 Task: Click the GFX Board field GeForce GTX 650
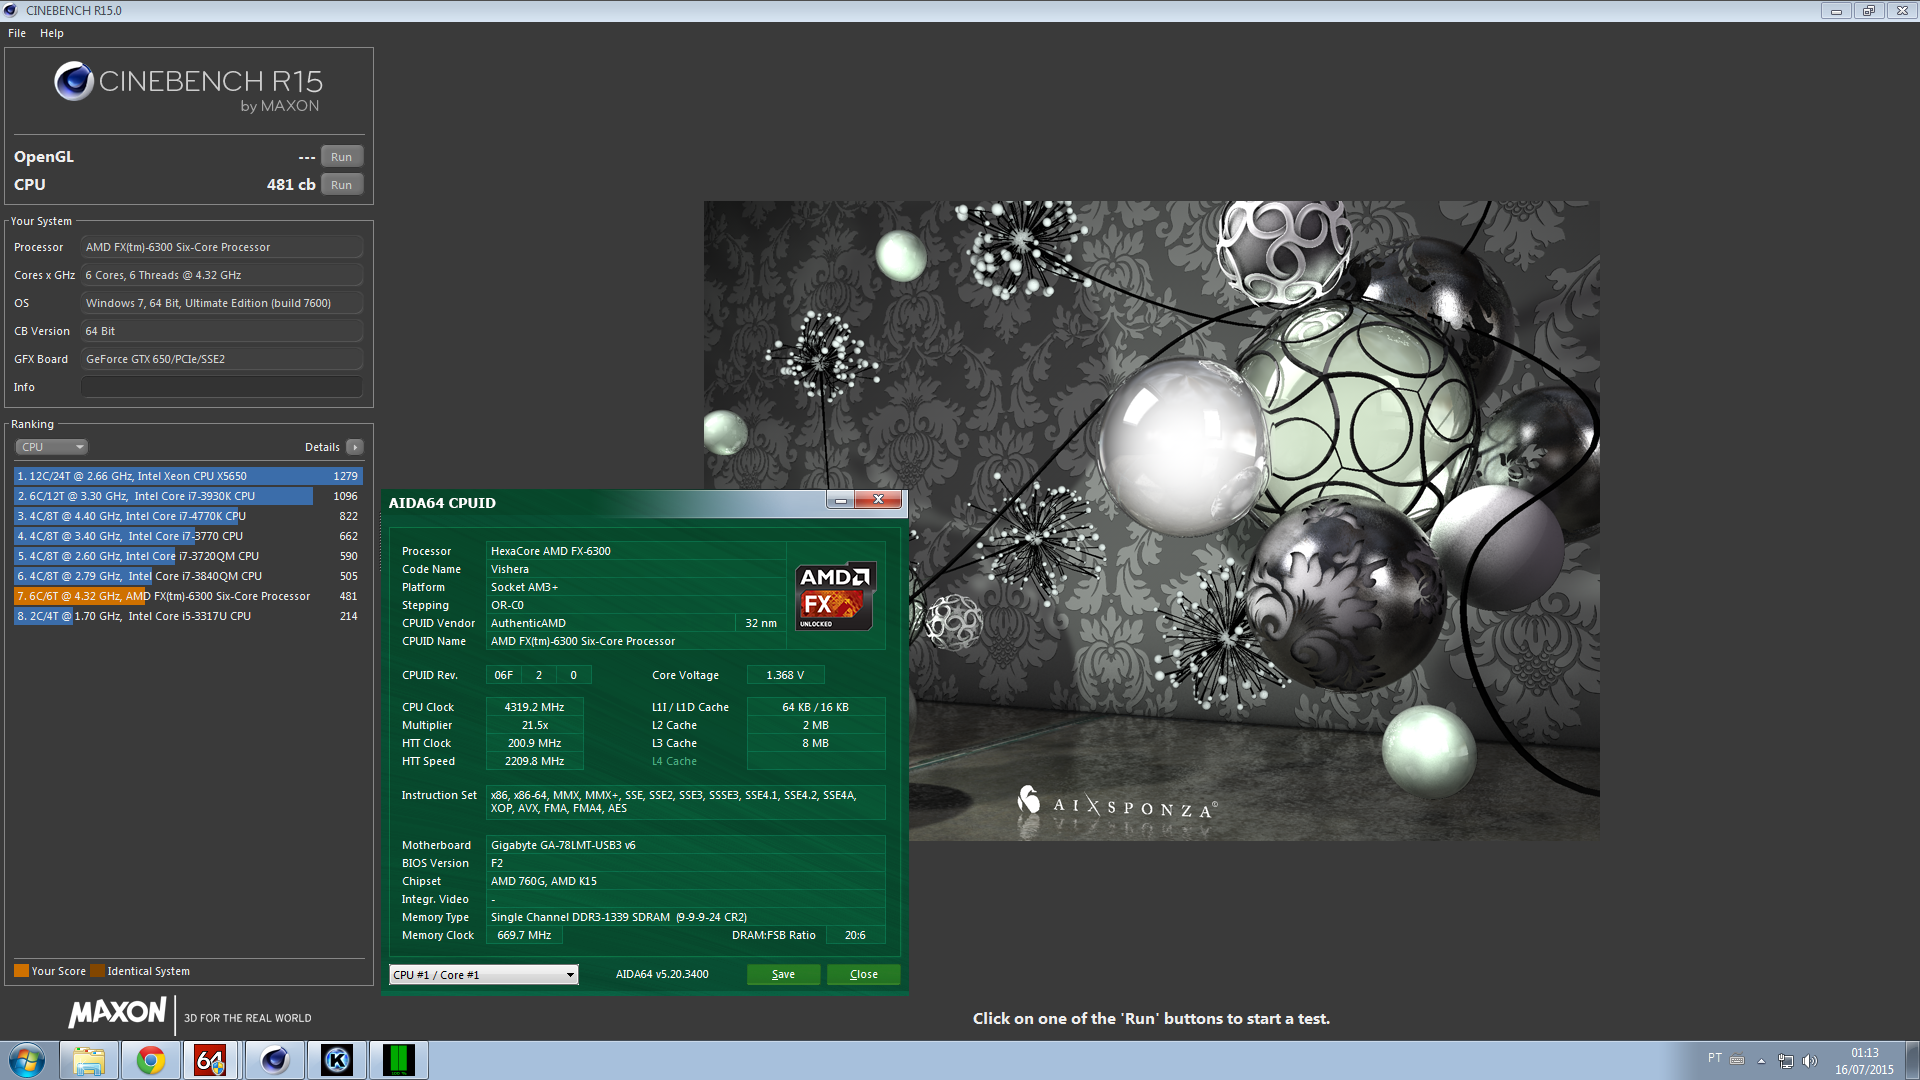pos(221,359)
